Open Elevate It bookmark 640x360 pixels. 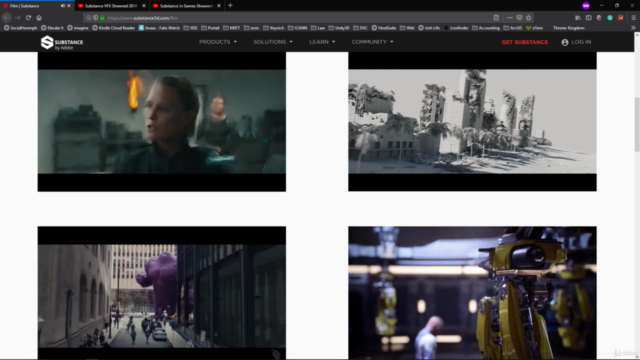point(52,28)
